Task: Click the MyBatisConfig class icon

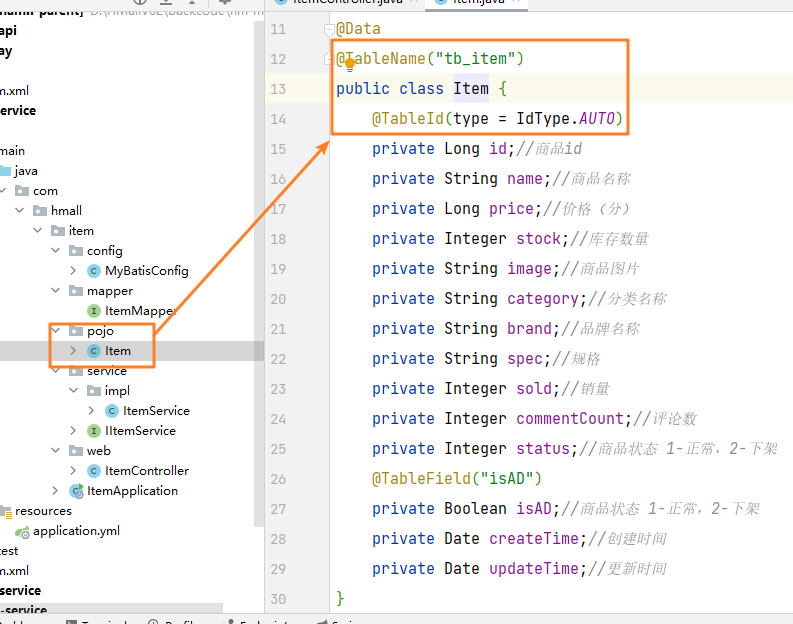Action: [94, 271]
